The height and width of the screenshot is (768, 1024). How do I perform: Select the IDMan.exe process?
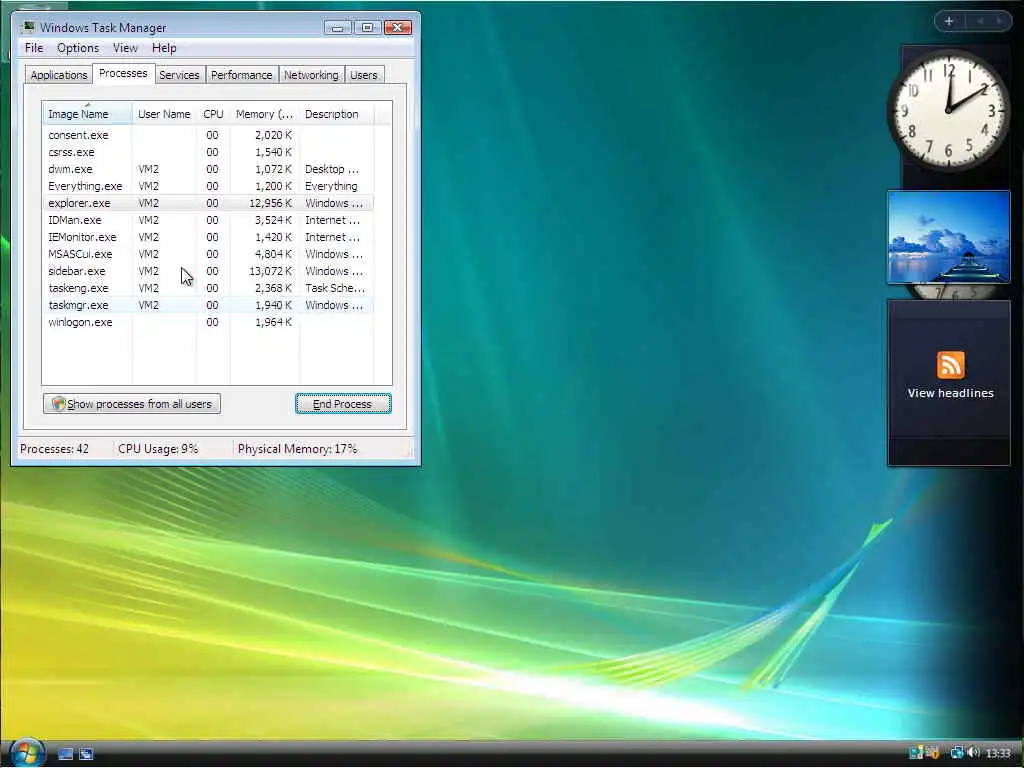(x=208, y=220)
